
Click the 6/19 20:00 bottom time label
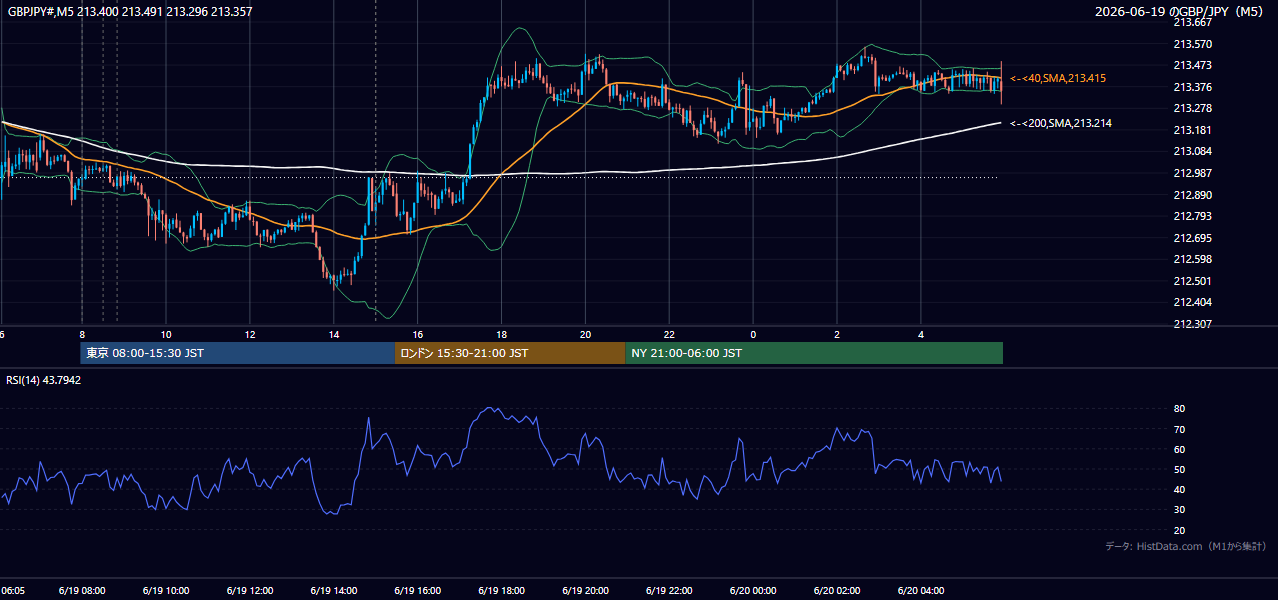point(586,591)
